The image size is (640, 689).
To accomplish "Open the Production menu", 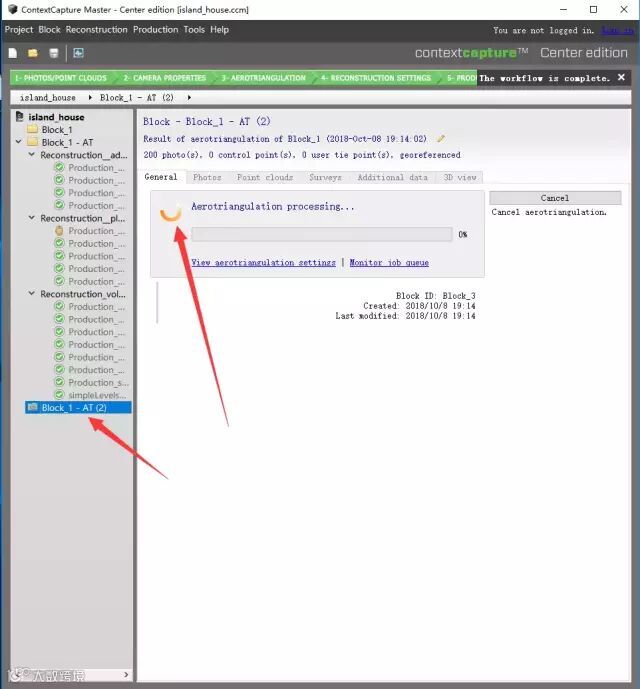I will pyautogui.click(x=156, y=30).
